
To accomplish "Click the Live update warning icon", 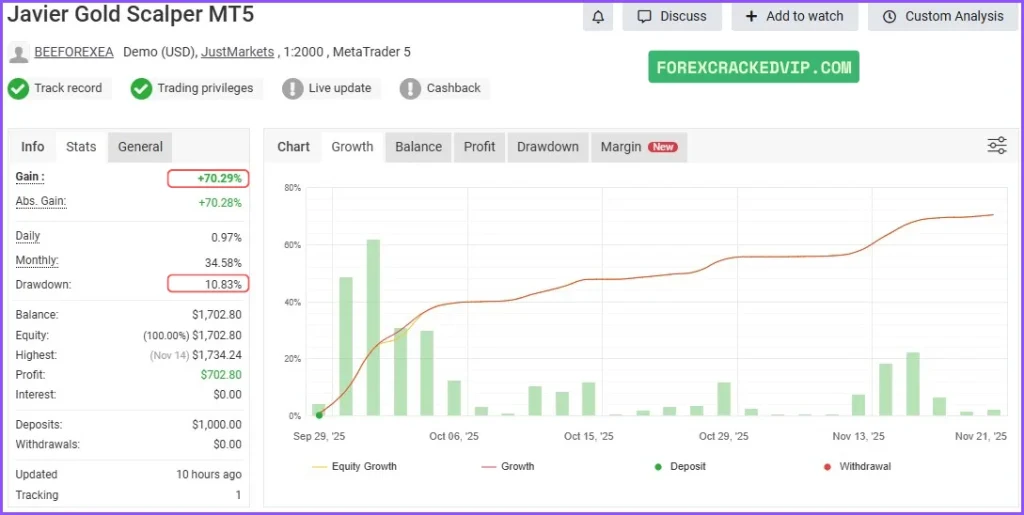I will 292,88.
